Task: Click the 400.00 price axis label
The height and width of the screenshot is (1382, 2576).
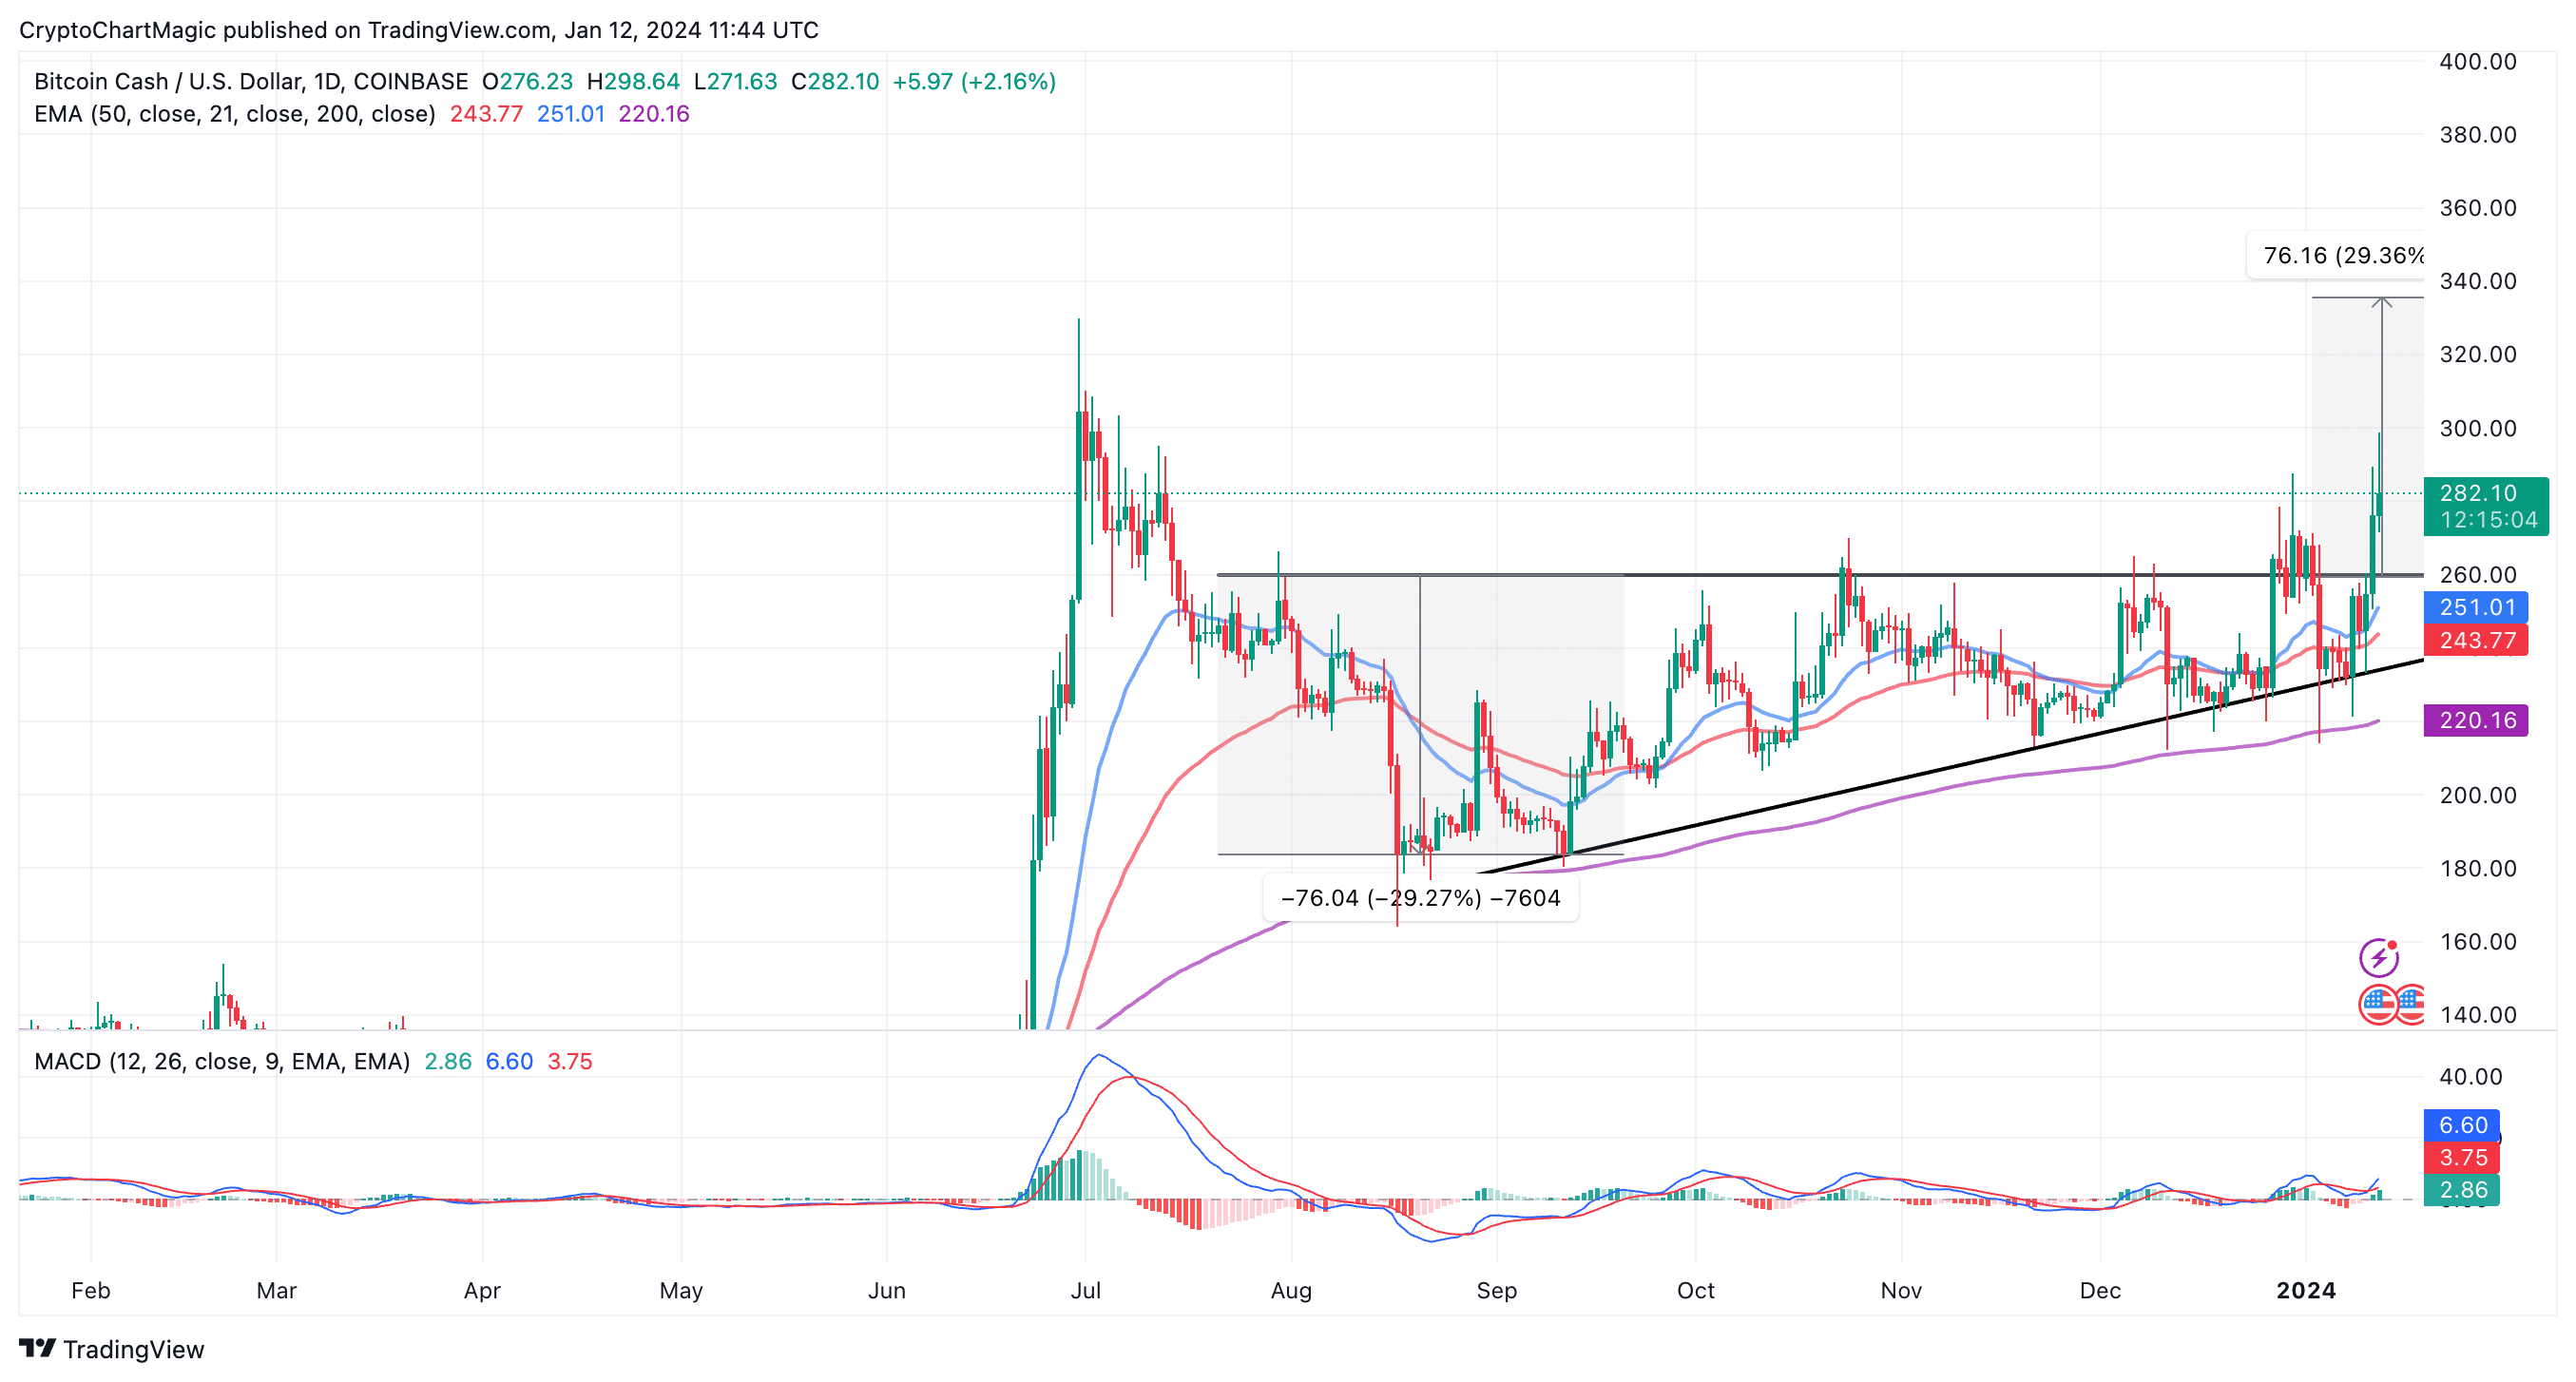Action: [x=2478, y=61]
